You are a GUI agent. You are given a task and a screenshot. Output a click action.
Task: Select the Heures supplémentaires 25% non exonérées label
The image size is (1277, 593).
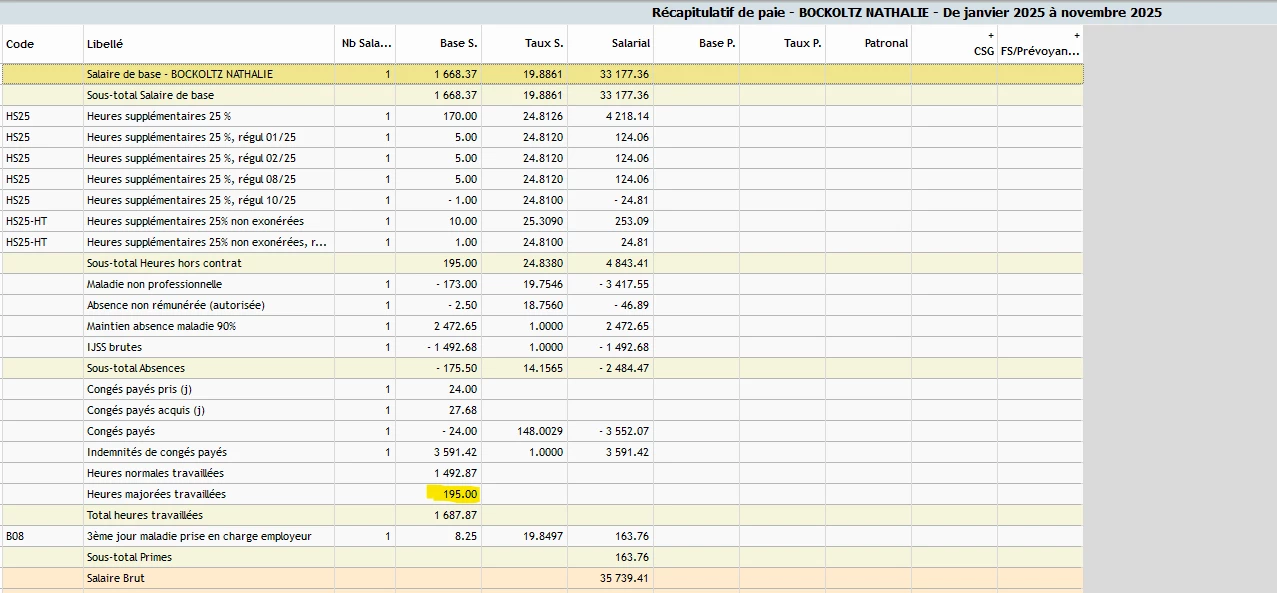[195, 221]
